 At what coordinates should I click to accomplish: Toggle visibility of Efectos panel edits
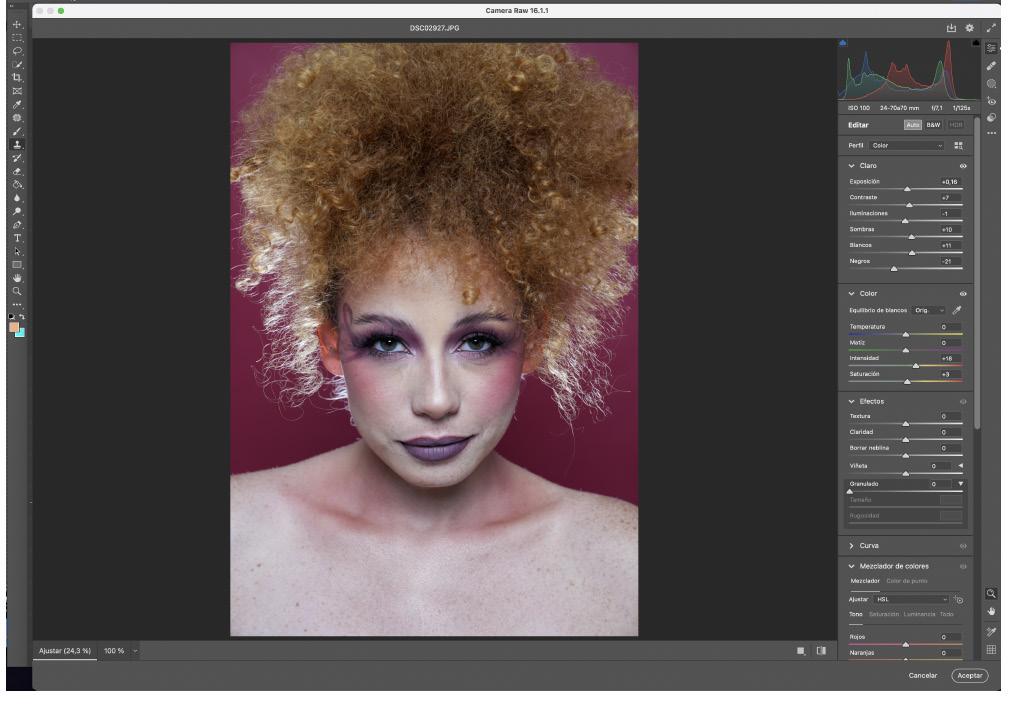pos(963,402)
